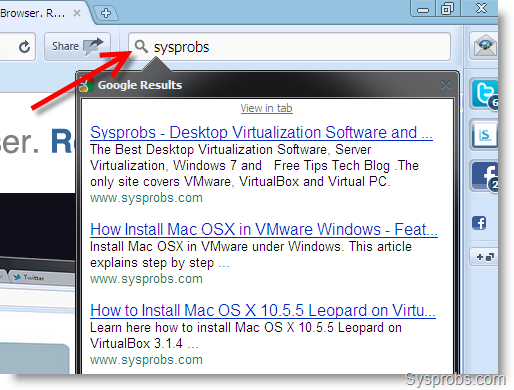Minimize the browser window
The height and width of the screenshot is (390, 514).
[423, 8]
